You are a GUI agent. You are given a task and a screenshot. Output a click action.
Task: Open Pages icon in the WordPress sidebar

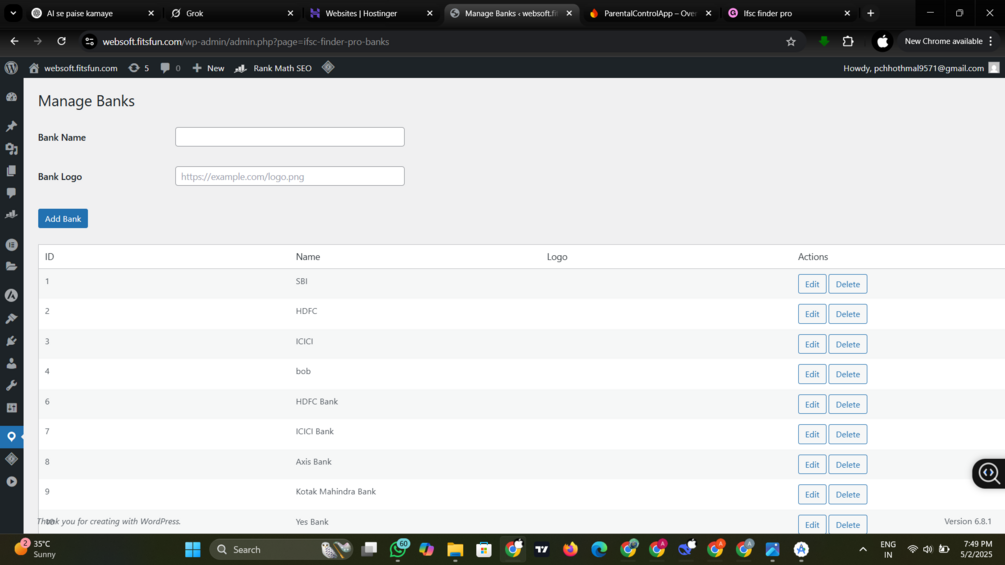[x=12, y=170]
